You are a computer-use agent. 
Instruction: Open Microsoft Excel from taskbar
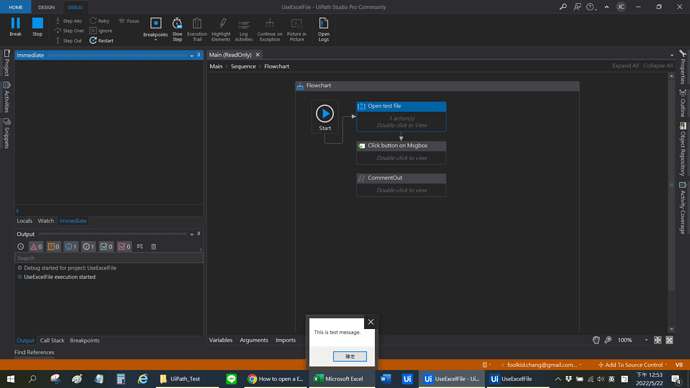pyautogui.click(x=342, y=379)
